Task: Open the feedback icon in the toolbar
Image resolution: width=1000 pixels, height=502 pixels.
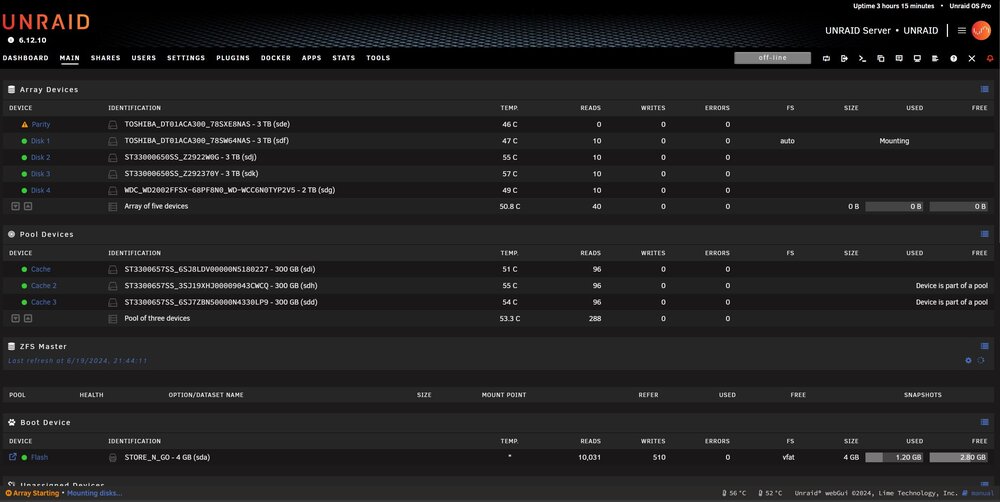Action: [899, 58]
